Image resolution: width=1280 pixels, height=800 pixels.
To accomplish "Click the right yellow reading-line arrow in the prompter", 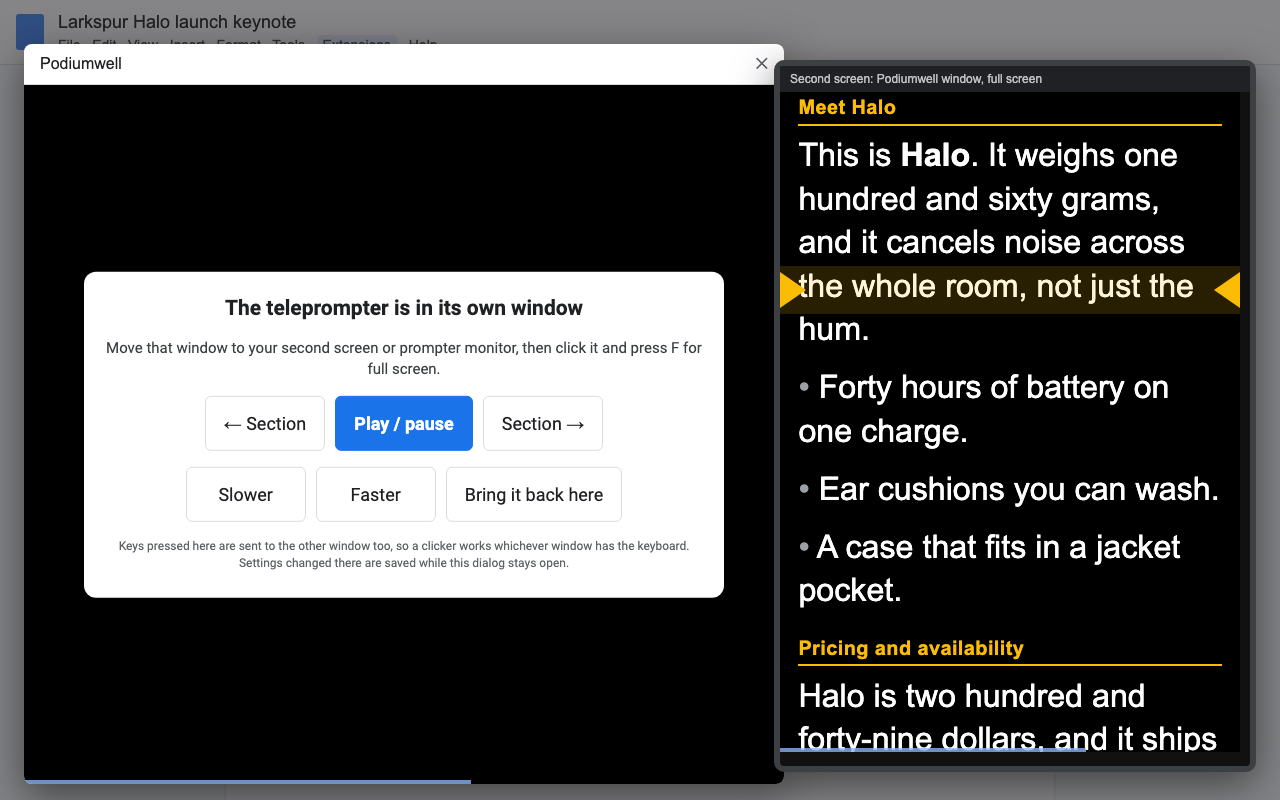I will click(1227, 290).
